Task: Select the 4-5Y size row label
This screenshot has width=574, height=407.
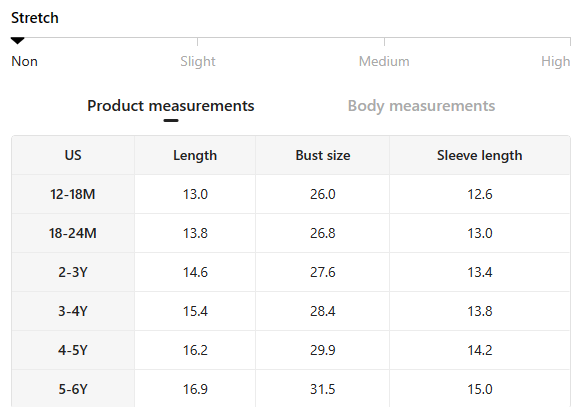Action: 73,350
